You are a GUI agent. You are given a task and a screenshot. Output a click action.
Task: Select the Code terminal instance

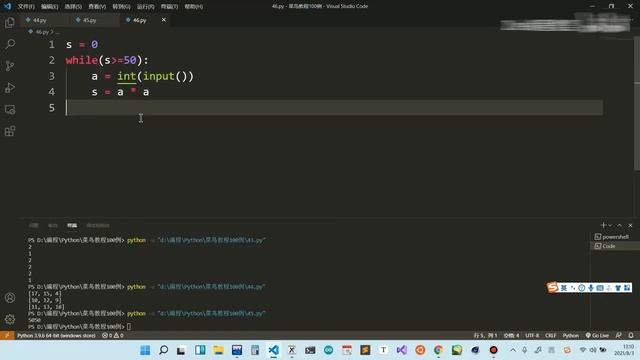[x=615, y=246]
